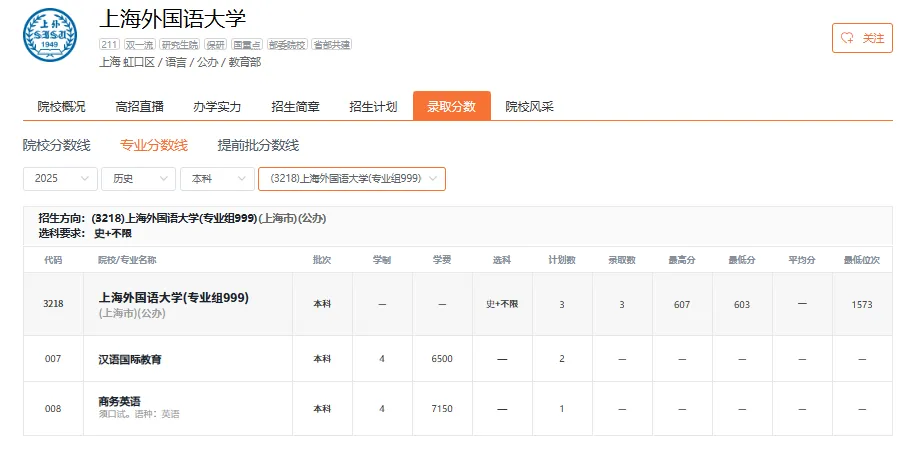Viewport: 918px width, 450px height.
Task: Click the 录取数 column header
Action: coord(622,260)
